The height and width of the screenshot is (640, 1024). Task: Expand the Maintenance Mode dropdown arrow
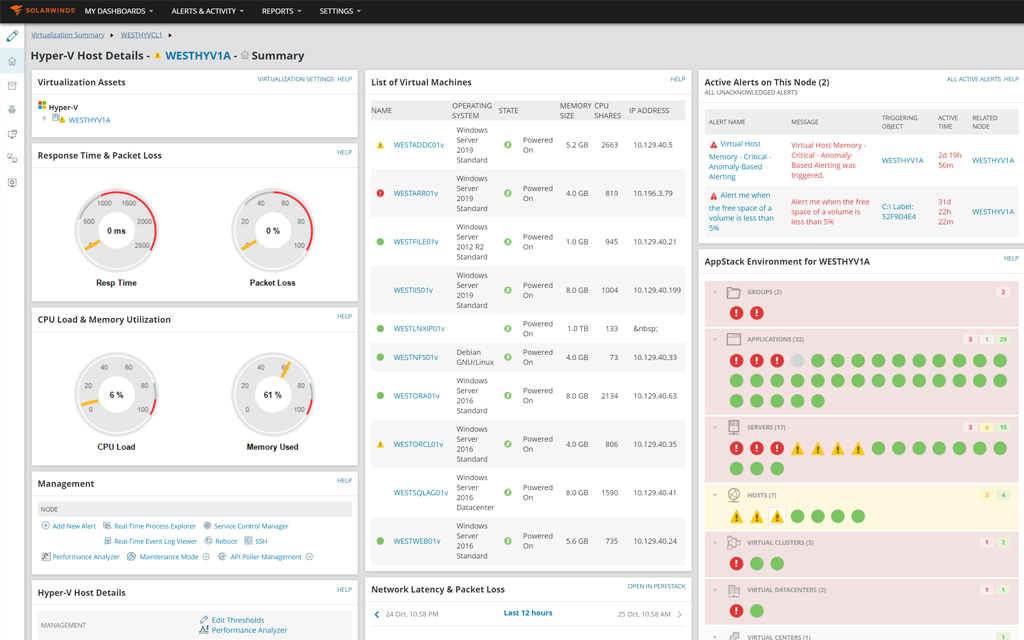[x=205, y=556]
